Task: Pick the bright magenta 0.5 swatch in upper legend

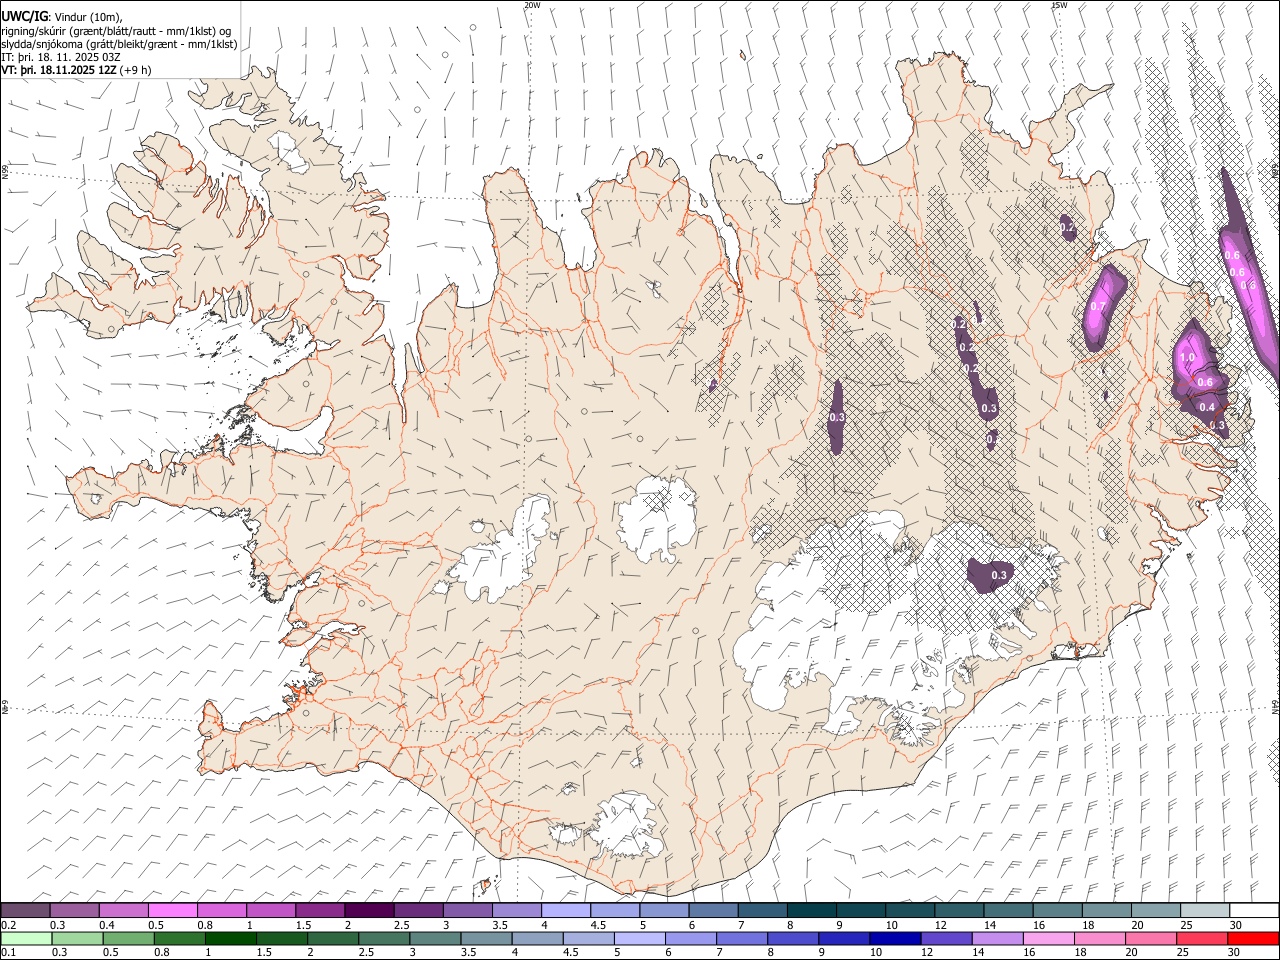Action: click(x=173, y=911)
